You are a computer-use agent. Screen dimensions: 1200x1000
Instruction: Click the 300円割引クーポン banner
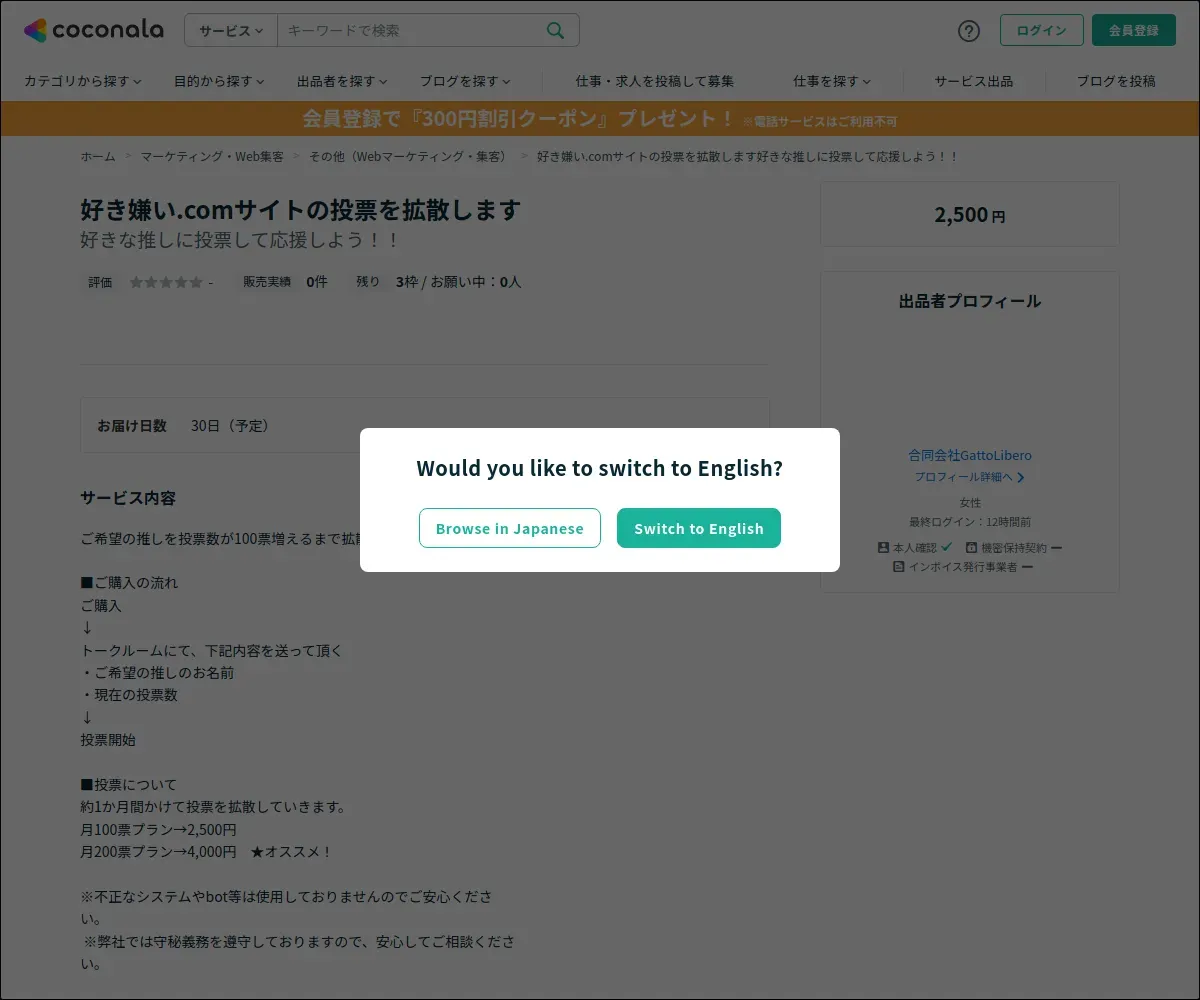point(600,119)
